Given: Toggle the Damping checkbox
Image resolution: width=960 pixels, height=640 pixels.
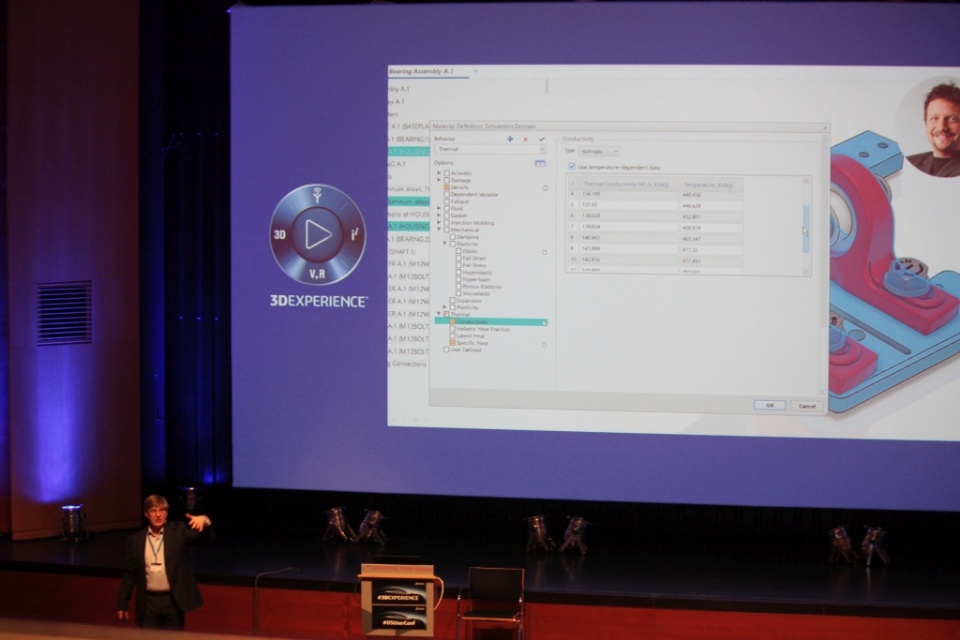Looking at the screenshot, I should tap(452, 236).
